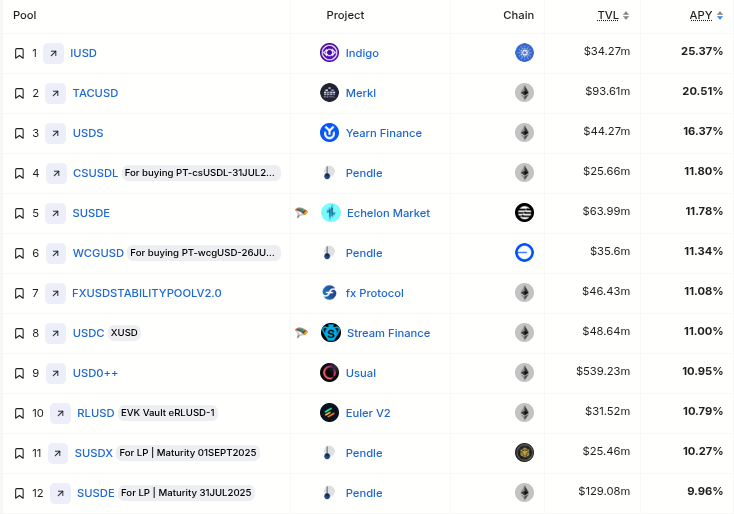The width and height of the screenshot is (734, 514).
Task: Click the Echelon Market logo
Action: pos(331,213)
